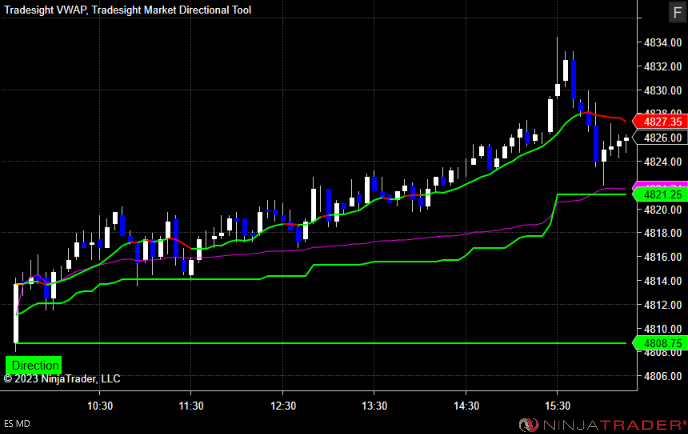Click the 4806.00 price axis label
The height and width of the screenshot is (434, 688).
(663, 376)
